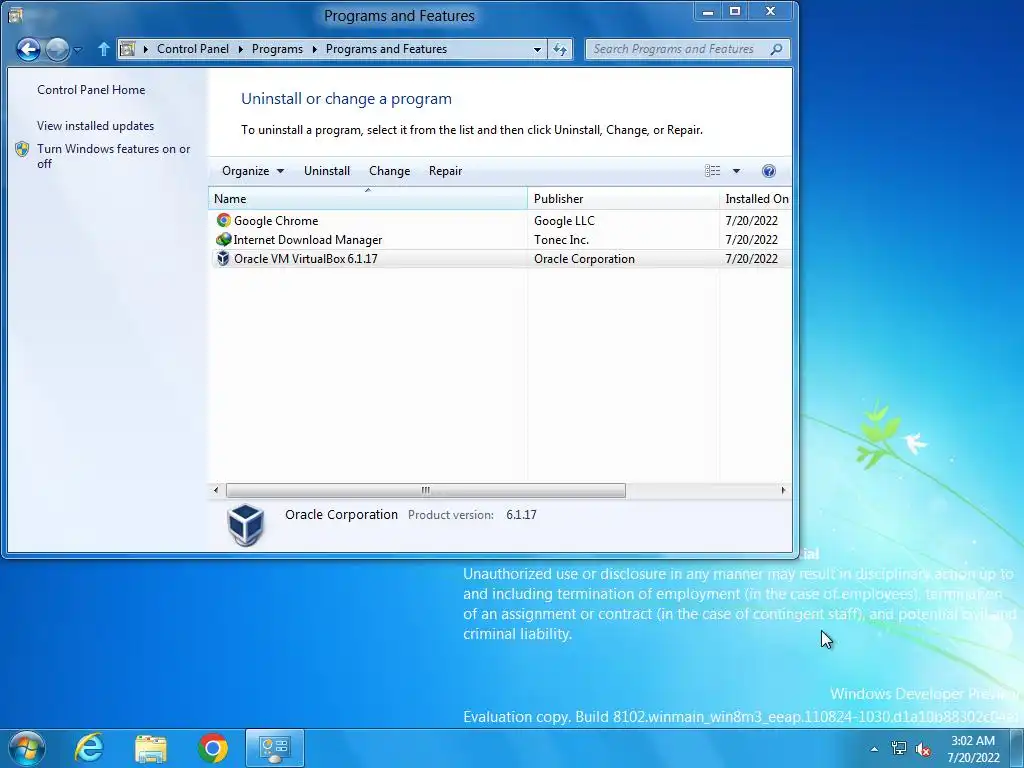The width and height of the screenshot is (1024, 768).
Task: Open the Organize menu
Action: 253,170
